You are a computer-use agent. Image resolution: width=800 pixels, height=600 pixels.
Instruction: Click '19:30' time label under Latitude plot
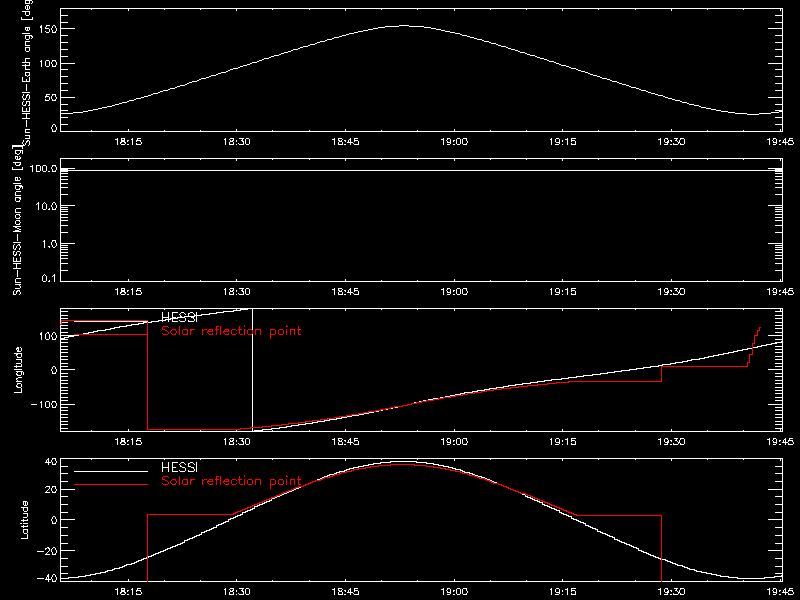(671, 592)
